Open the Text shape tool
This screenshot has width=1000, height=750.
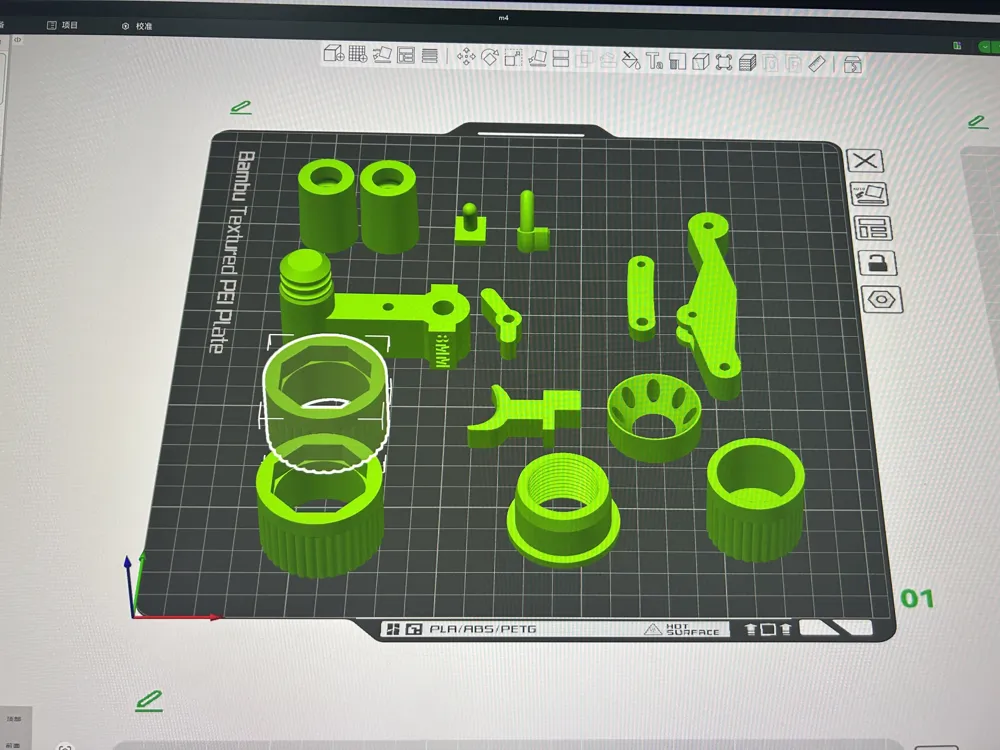[654, 61]
